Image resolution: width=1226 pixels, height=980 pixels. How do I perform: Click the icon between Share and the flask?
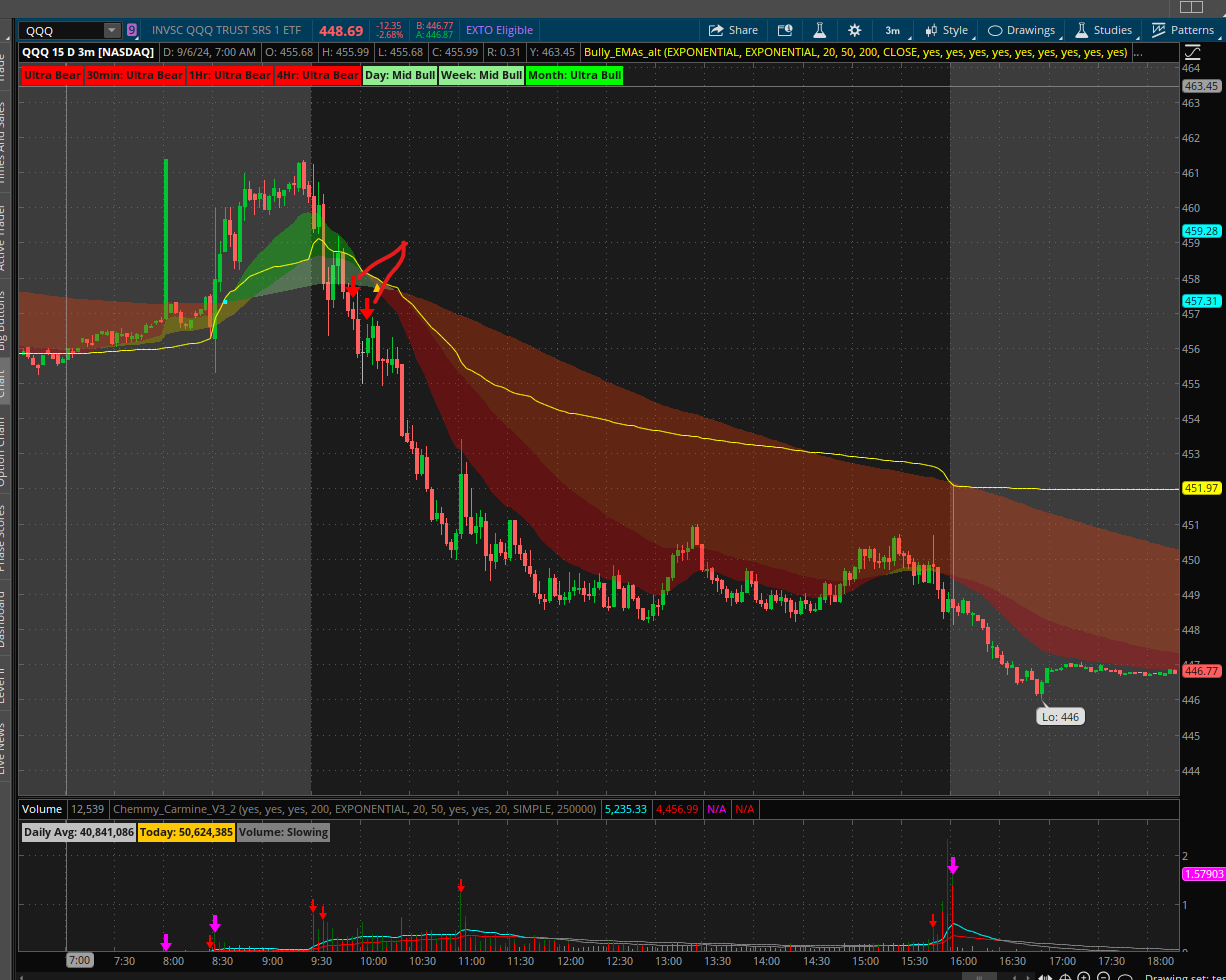785,30
